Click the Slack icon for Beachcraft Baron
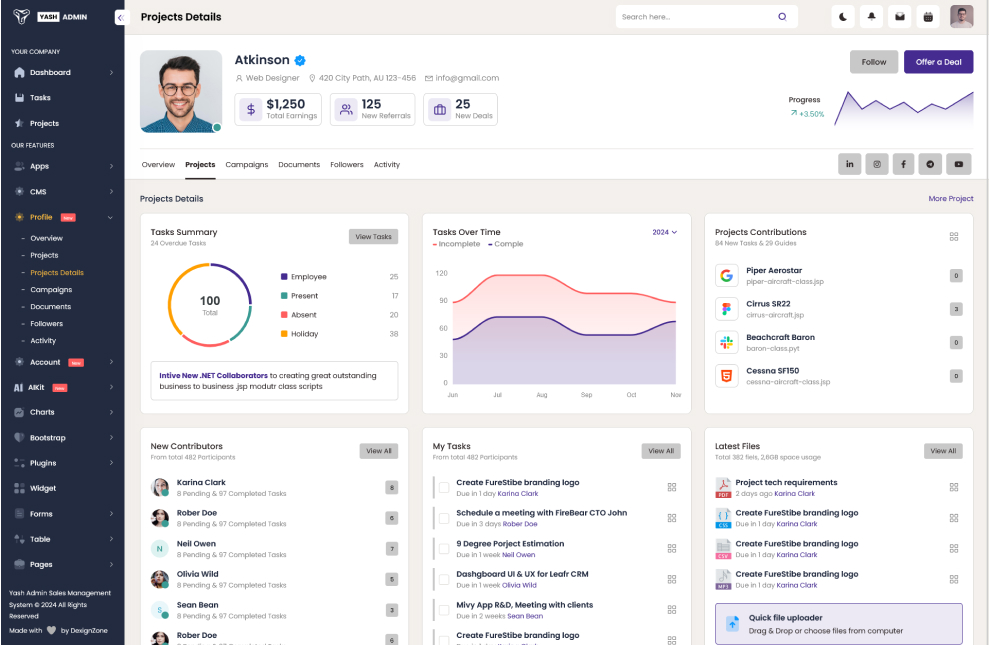989x645 pixels. point(727,342)
